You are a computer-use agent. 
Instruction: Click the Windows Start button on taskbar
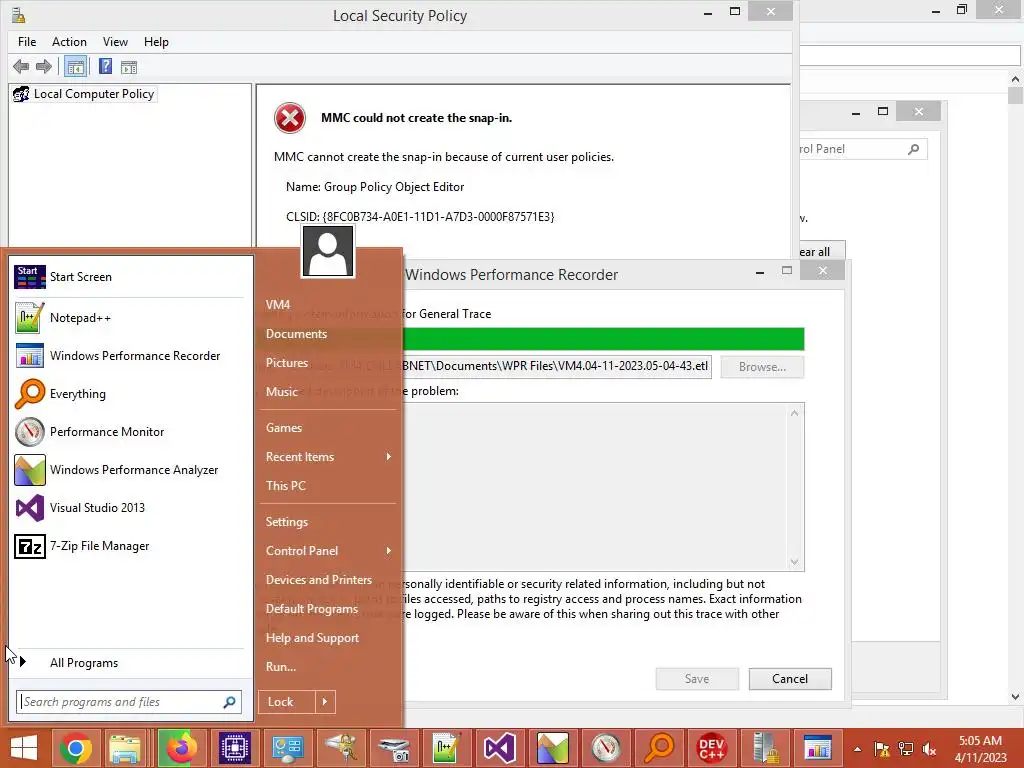pos(24,748)
